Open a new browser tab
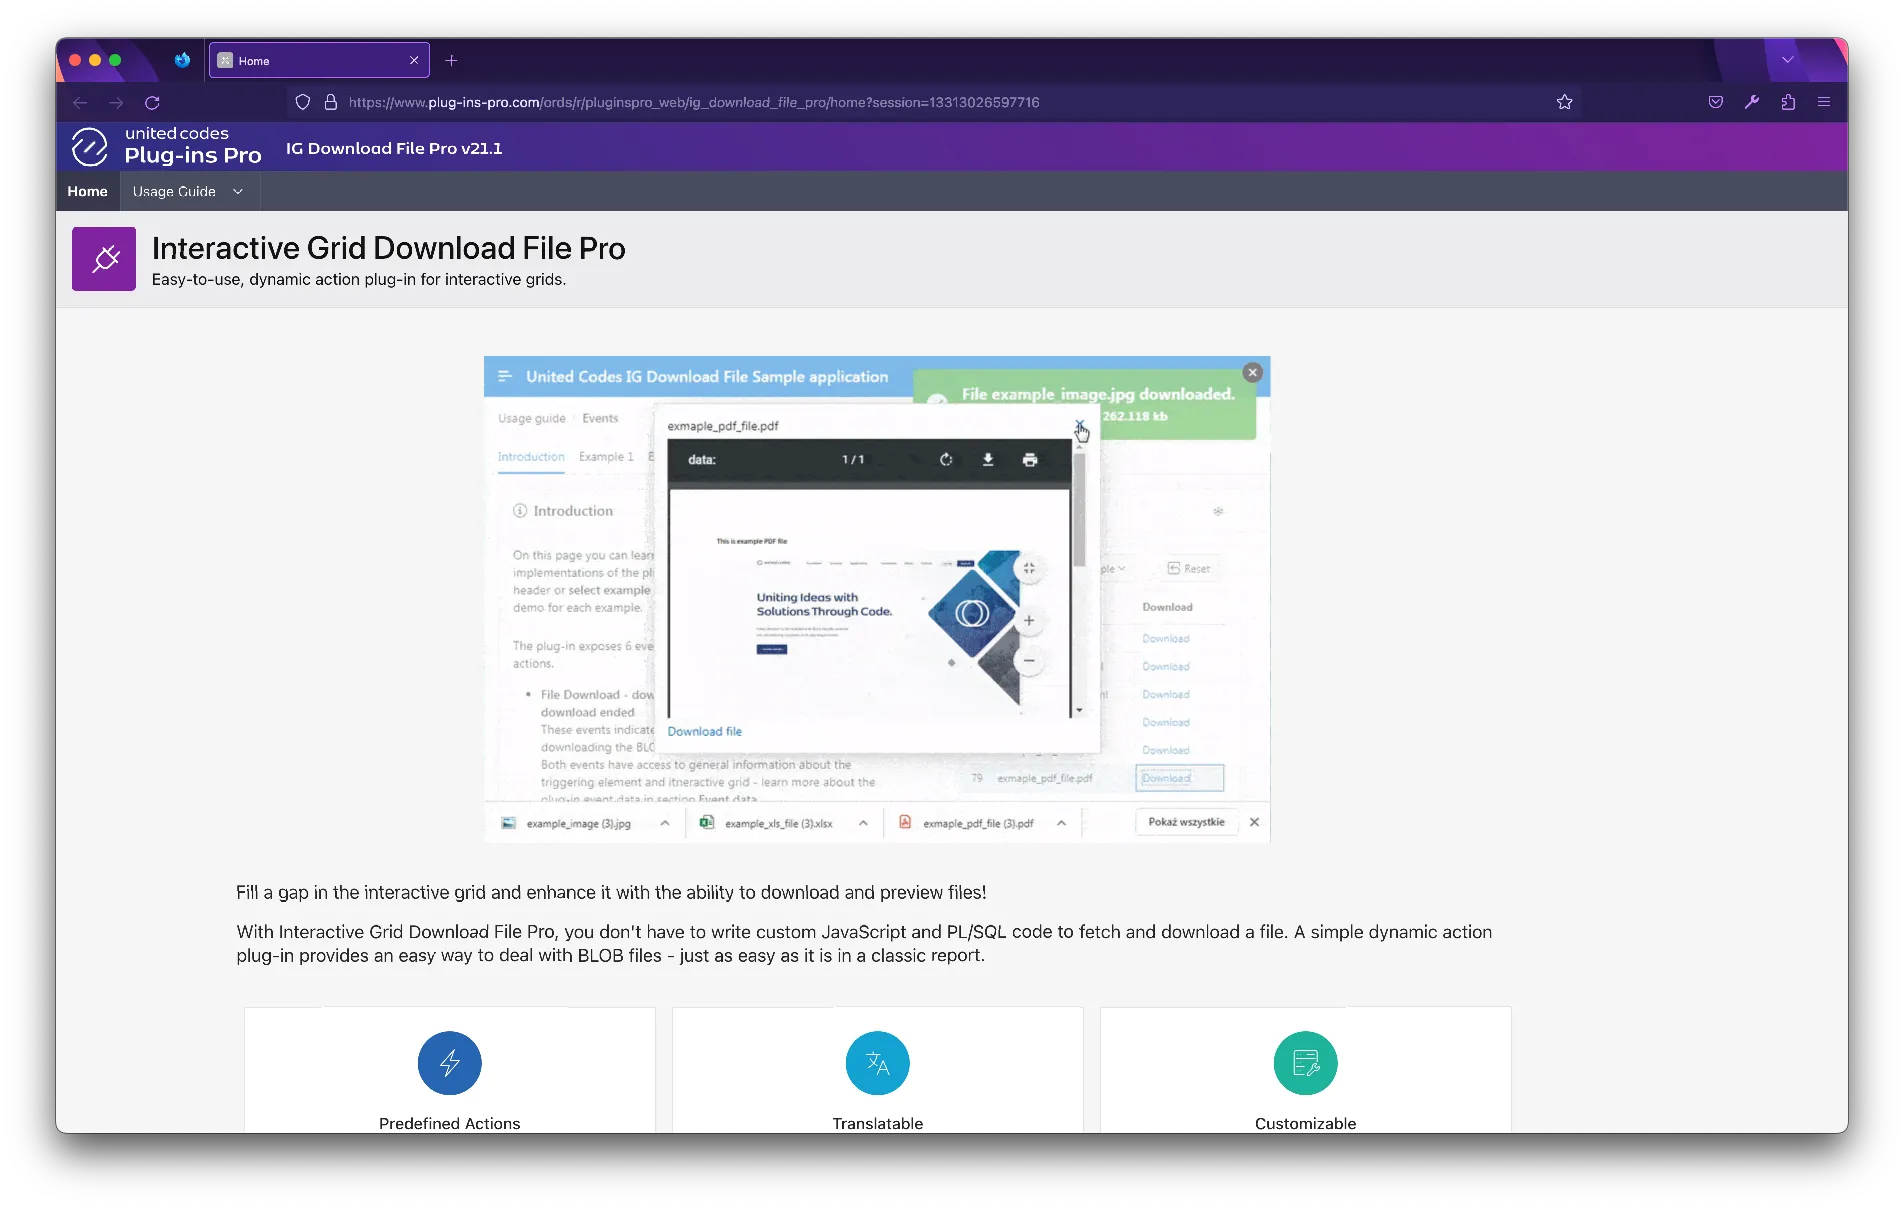The width and height of the screenshot is (1904, 1207). pos(451,60)
